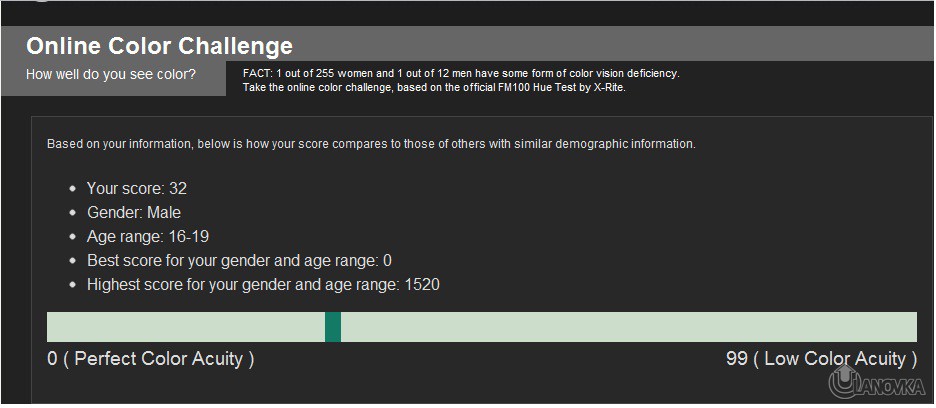The height and width of the screenshot is (408, 936).
Task: Click the Online Color Challenge heading
Action: tap(159, 46)
